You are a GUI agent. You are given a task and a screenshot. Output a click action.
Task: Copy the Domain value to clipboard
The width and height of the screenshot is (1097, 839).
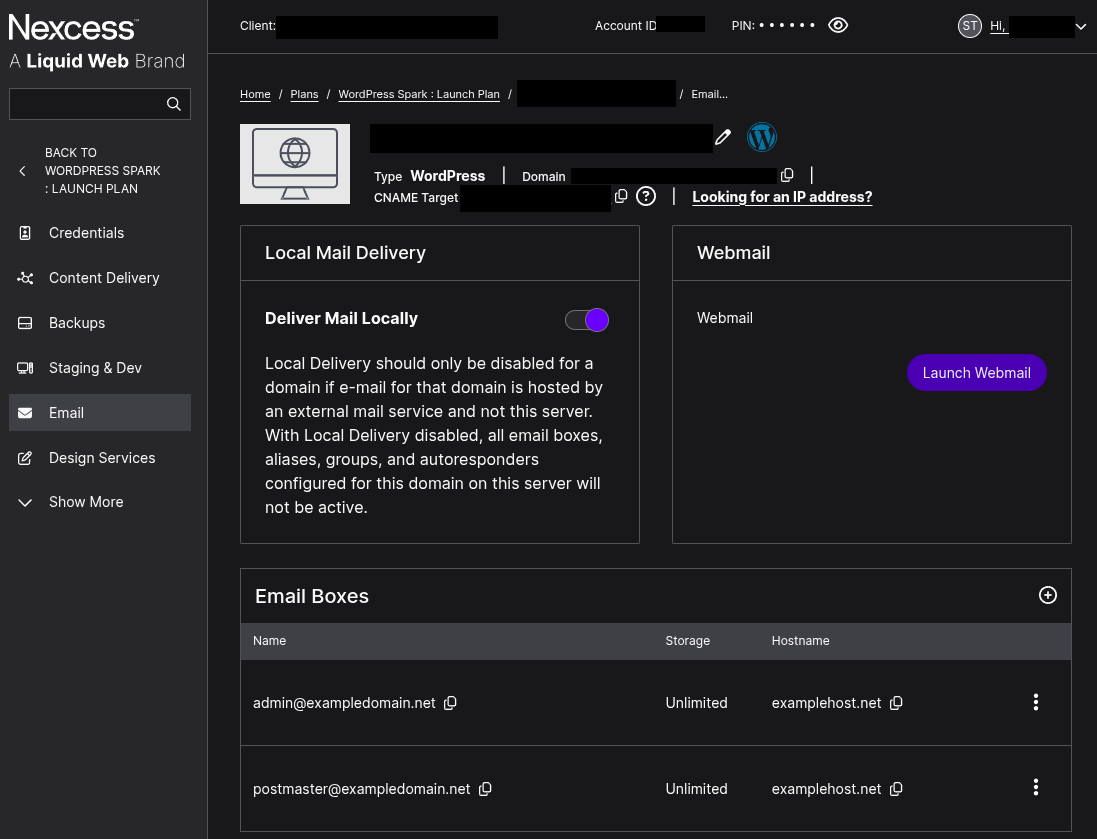point(787,176)
